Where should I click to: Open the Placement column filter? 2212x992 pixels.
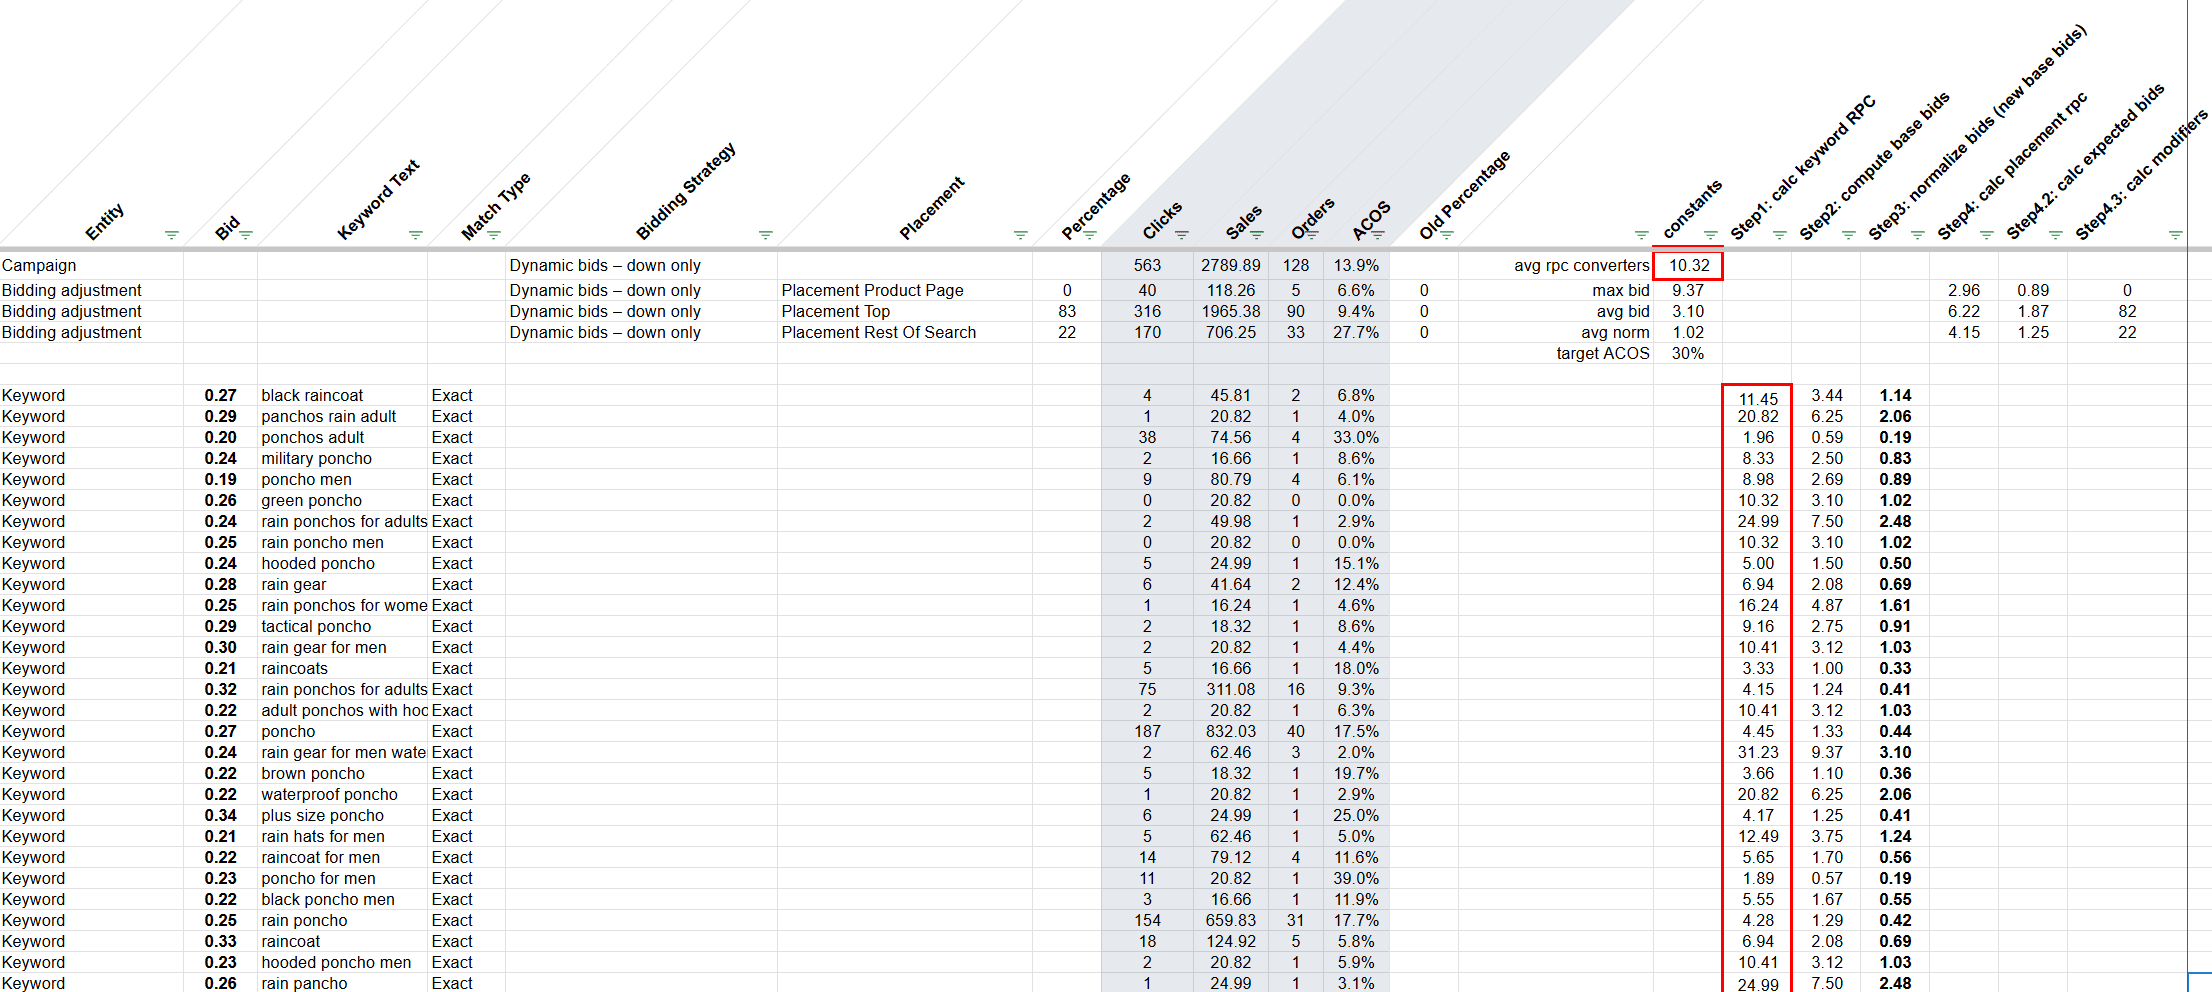1021,235
